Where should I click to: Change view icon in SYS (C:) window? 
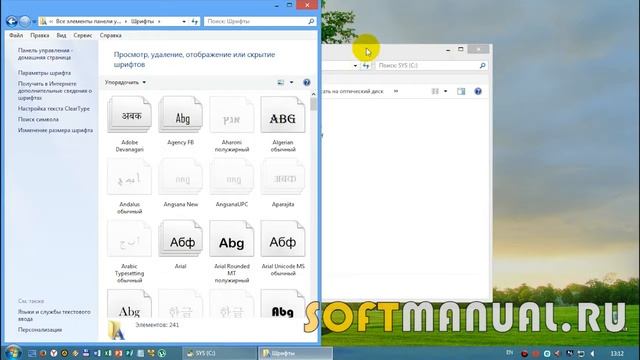click(x=435, y=91)
